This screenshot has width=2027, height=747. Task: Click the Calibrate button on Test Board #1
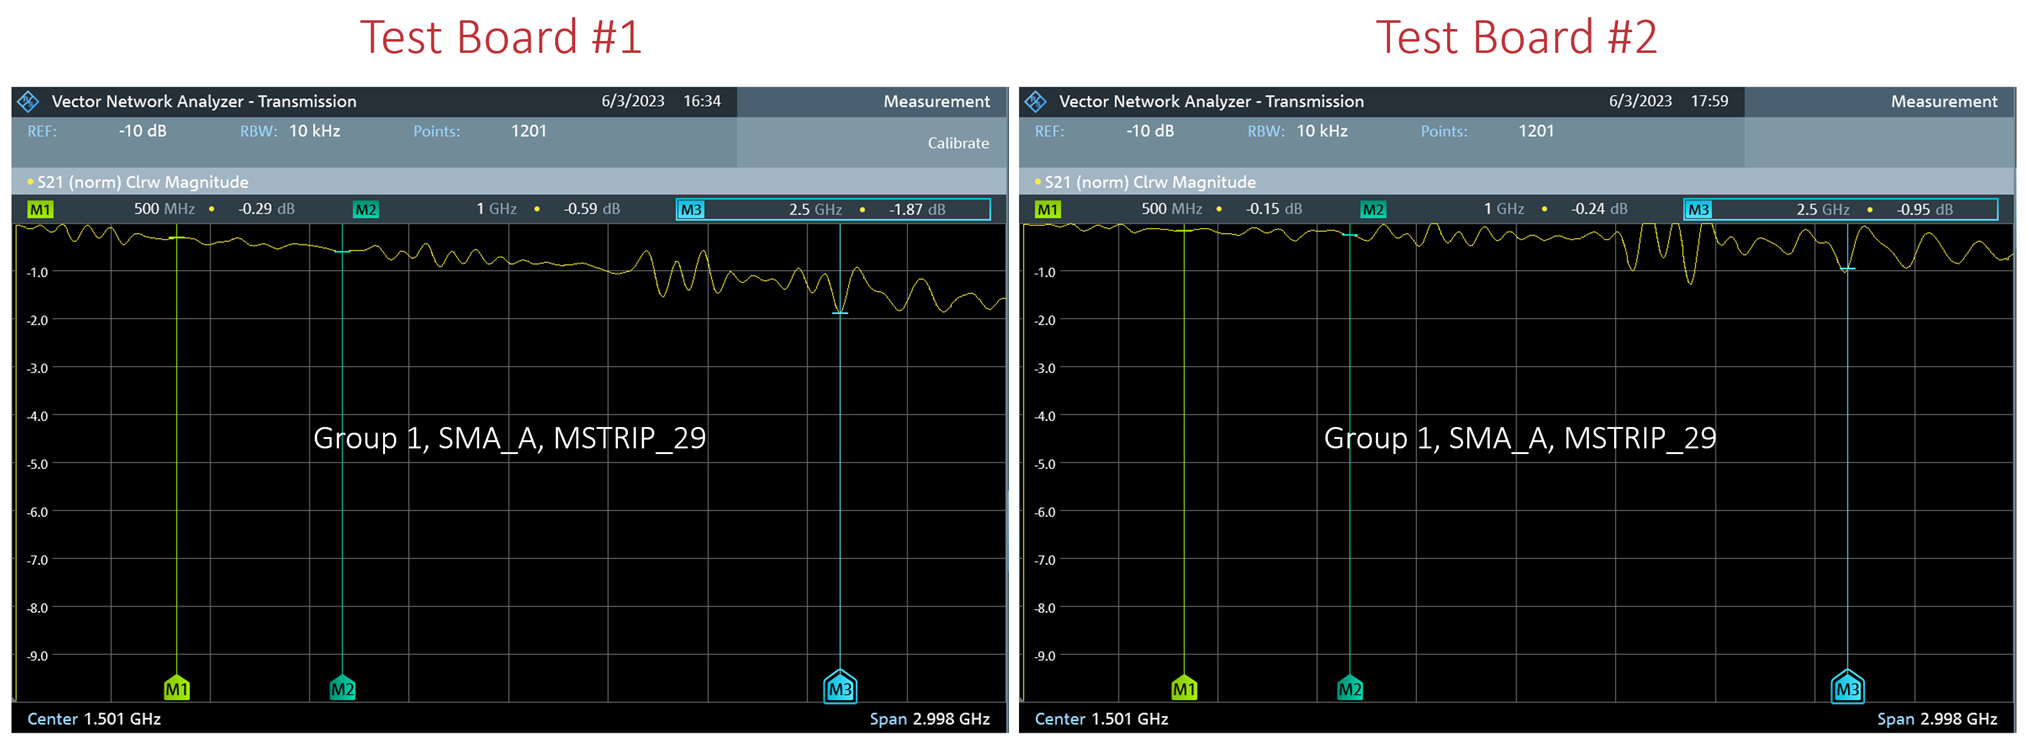[x=958, y=143]
